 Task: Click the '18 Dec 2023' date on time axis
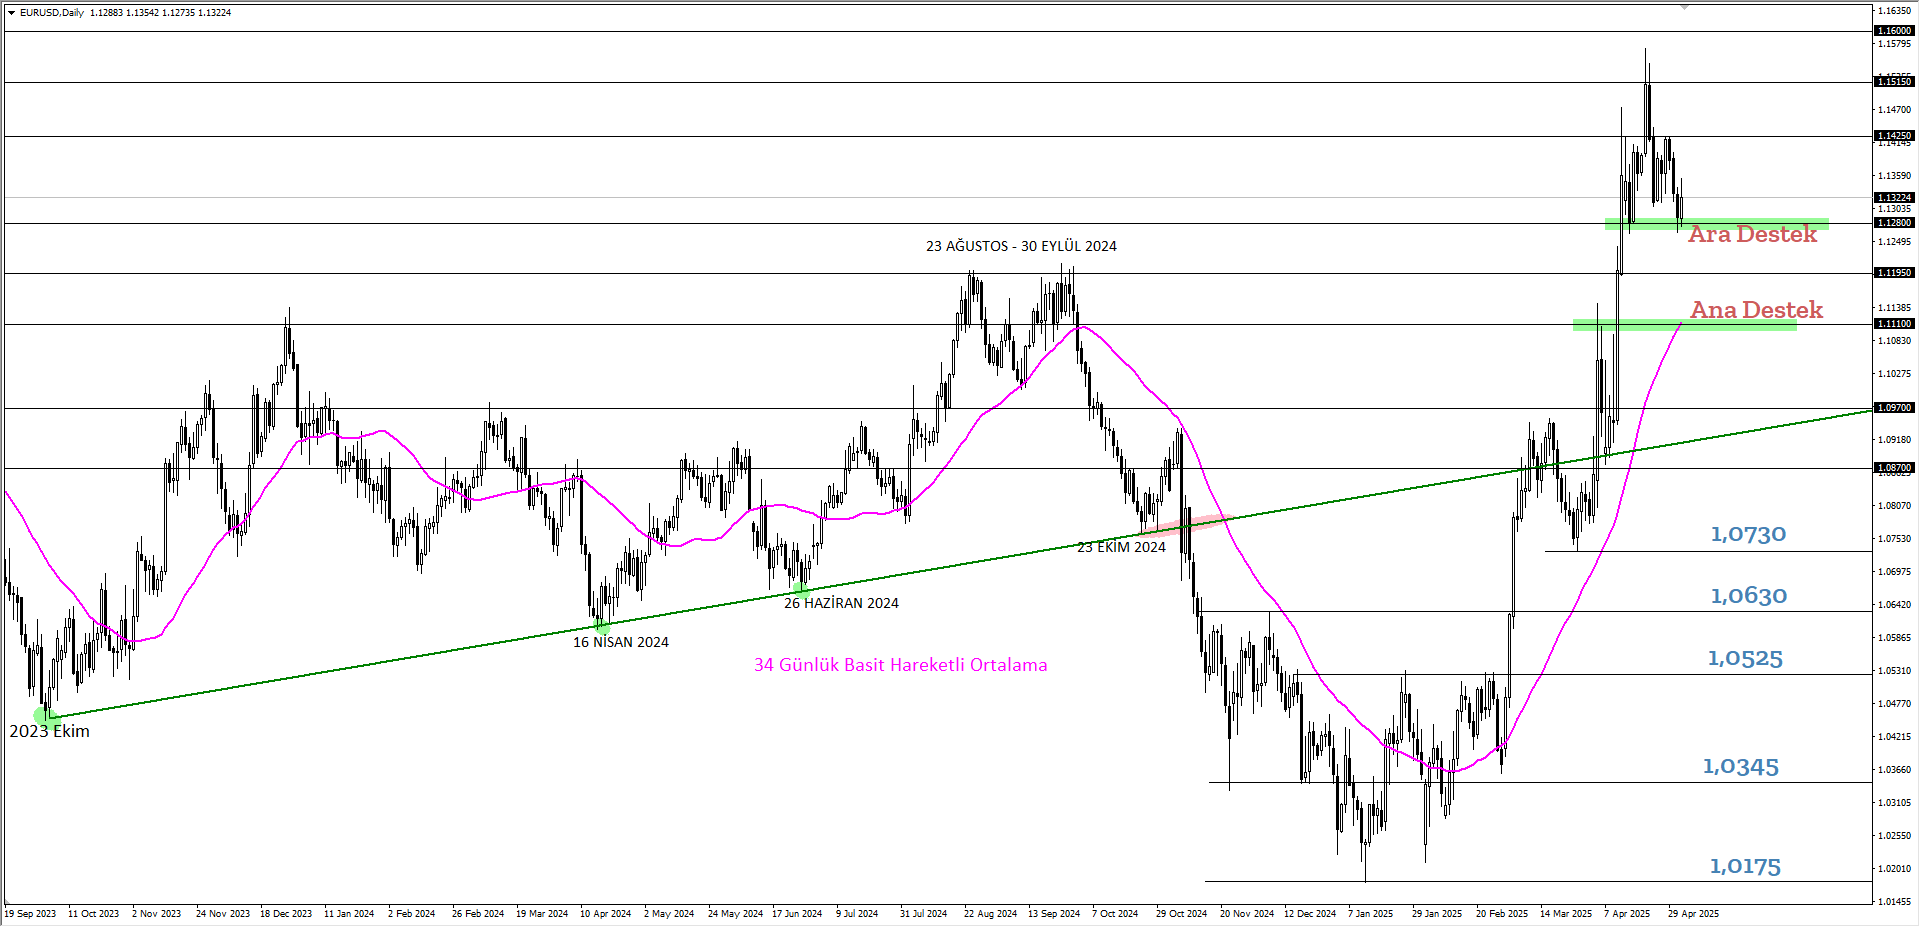click(x=286, y=914)
